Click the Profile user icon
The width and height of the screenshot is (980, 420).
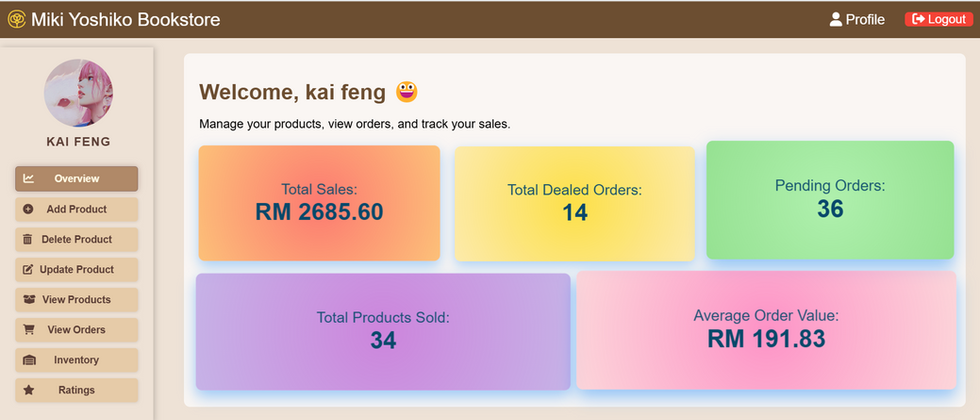pyautogui.click(x=836, y=19)
